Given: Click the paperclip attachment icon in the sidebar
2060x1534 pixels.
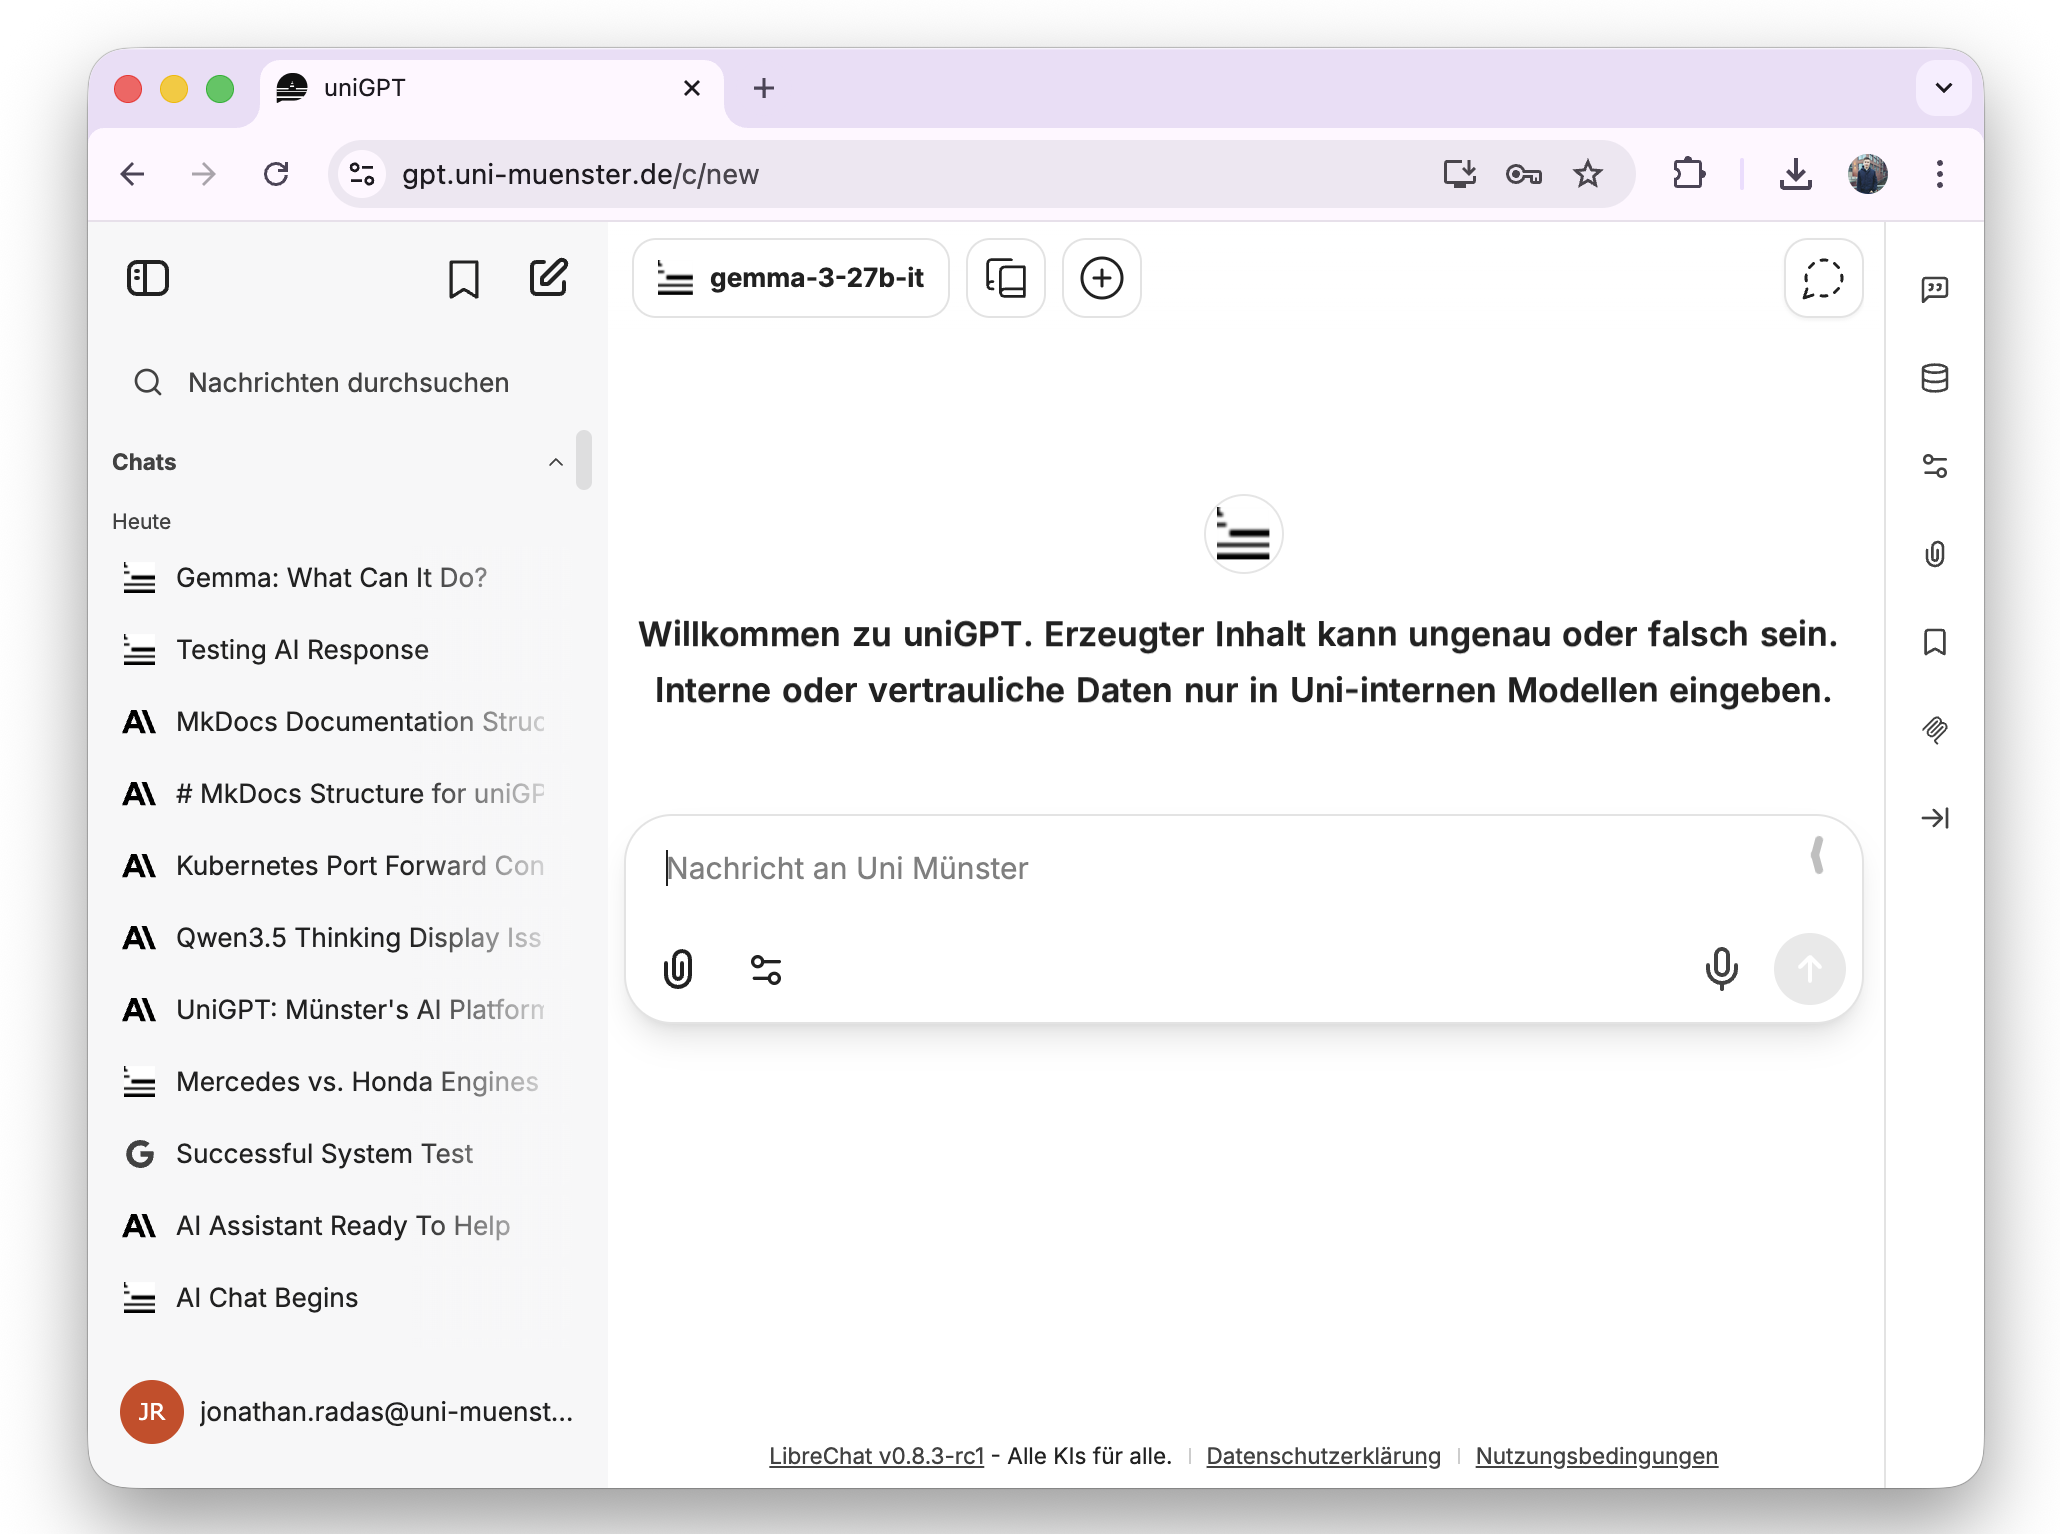Looking at the screenshot, I should 1937,554.
